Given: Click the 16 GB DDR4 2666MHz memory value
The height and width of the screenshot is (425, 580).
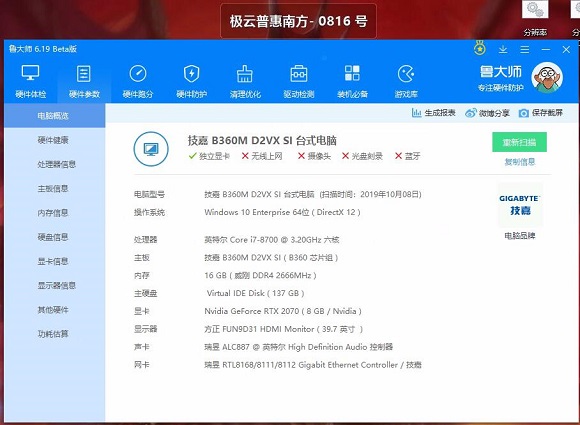Looking at the screenshot, I should click(x=260, y=276).
